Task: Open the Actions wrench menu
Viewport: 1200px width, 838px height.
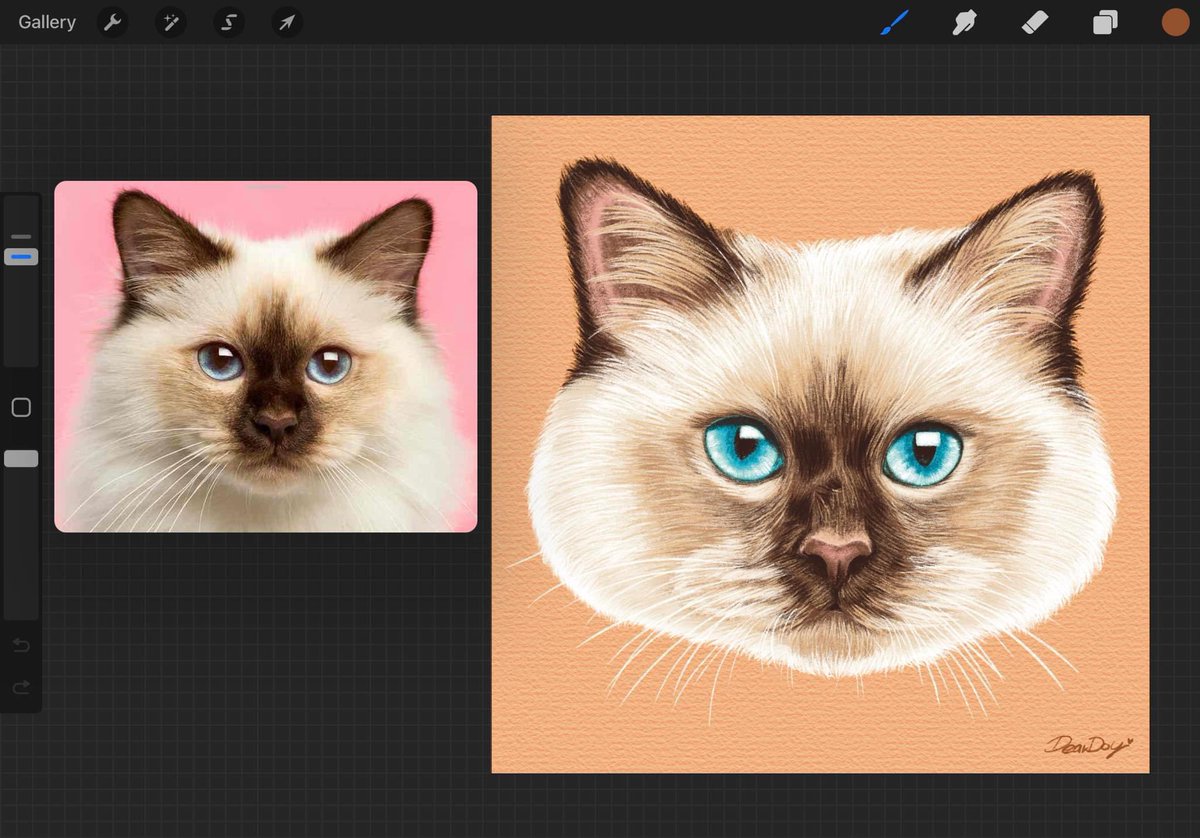Action: tap(113, 22)
